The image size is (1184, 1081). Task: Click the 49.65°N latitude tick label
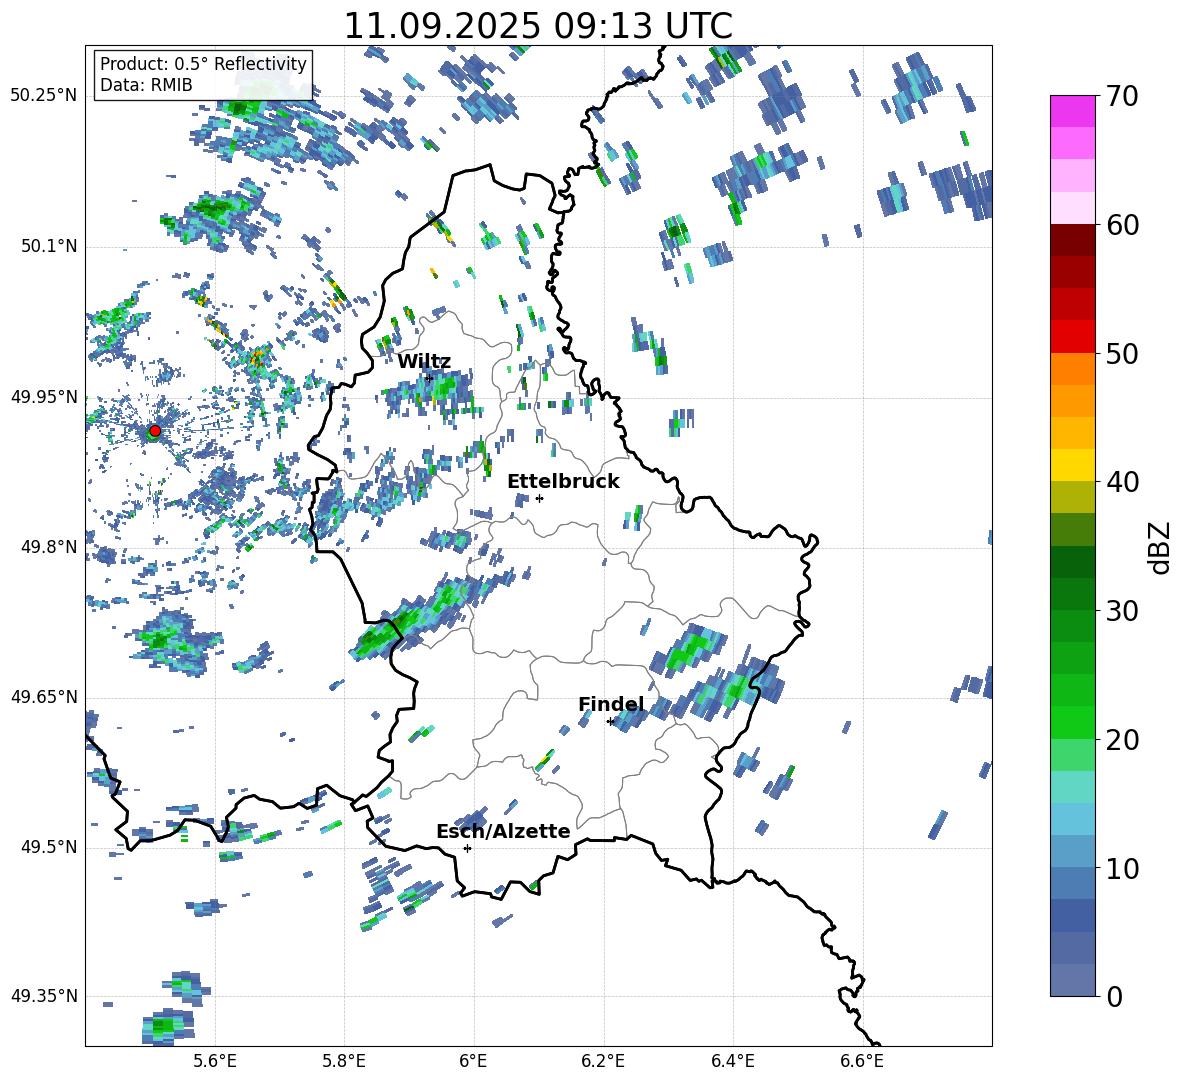click(44, 696)
